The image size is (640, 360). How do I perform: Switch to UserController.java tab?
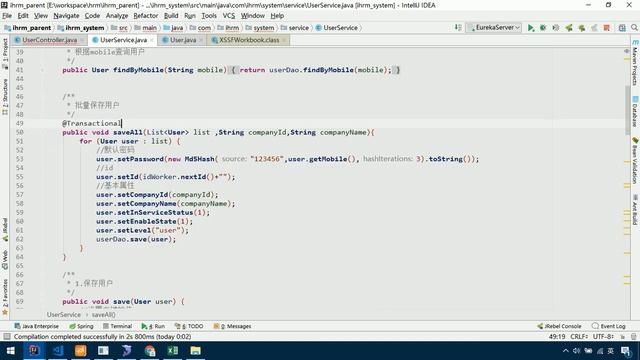(49, 40)
